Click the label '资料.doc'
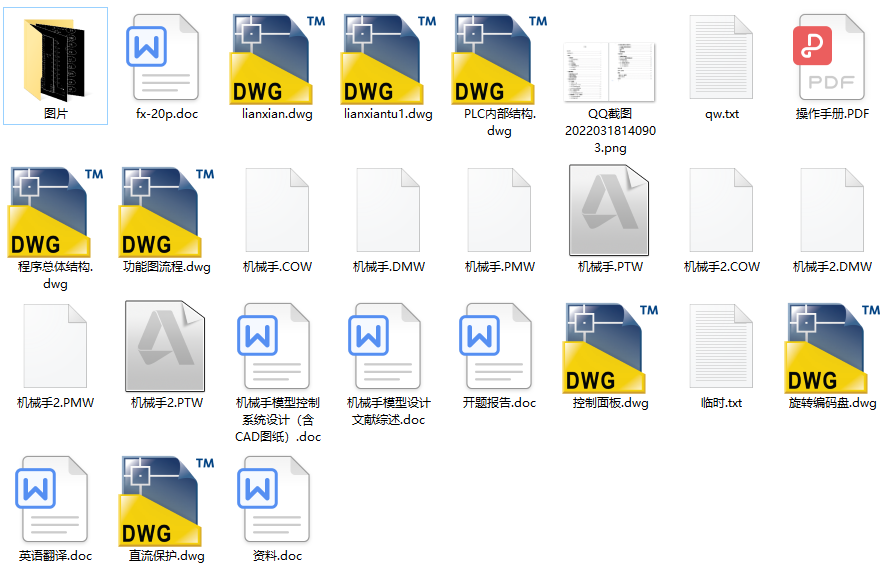This screenshot has height=581, width=884. (277, 556)
